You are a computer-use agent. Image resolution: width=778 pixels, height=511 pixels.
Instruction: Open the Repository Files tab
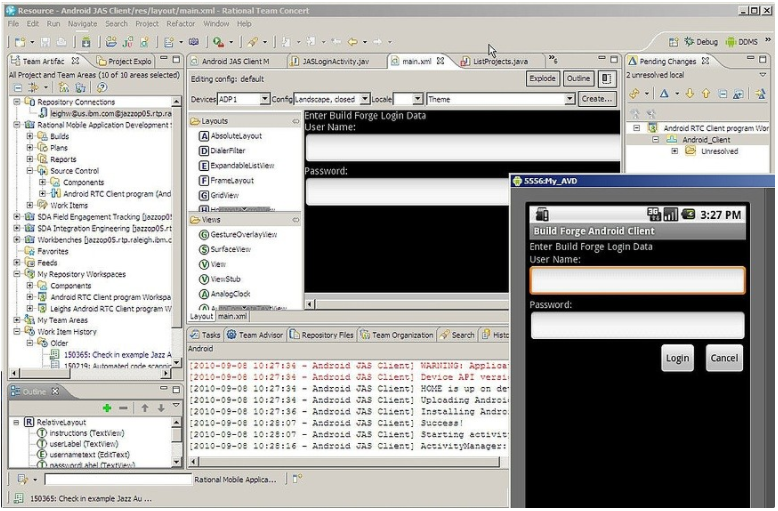pyautogui.click(x=322, y=335)
